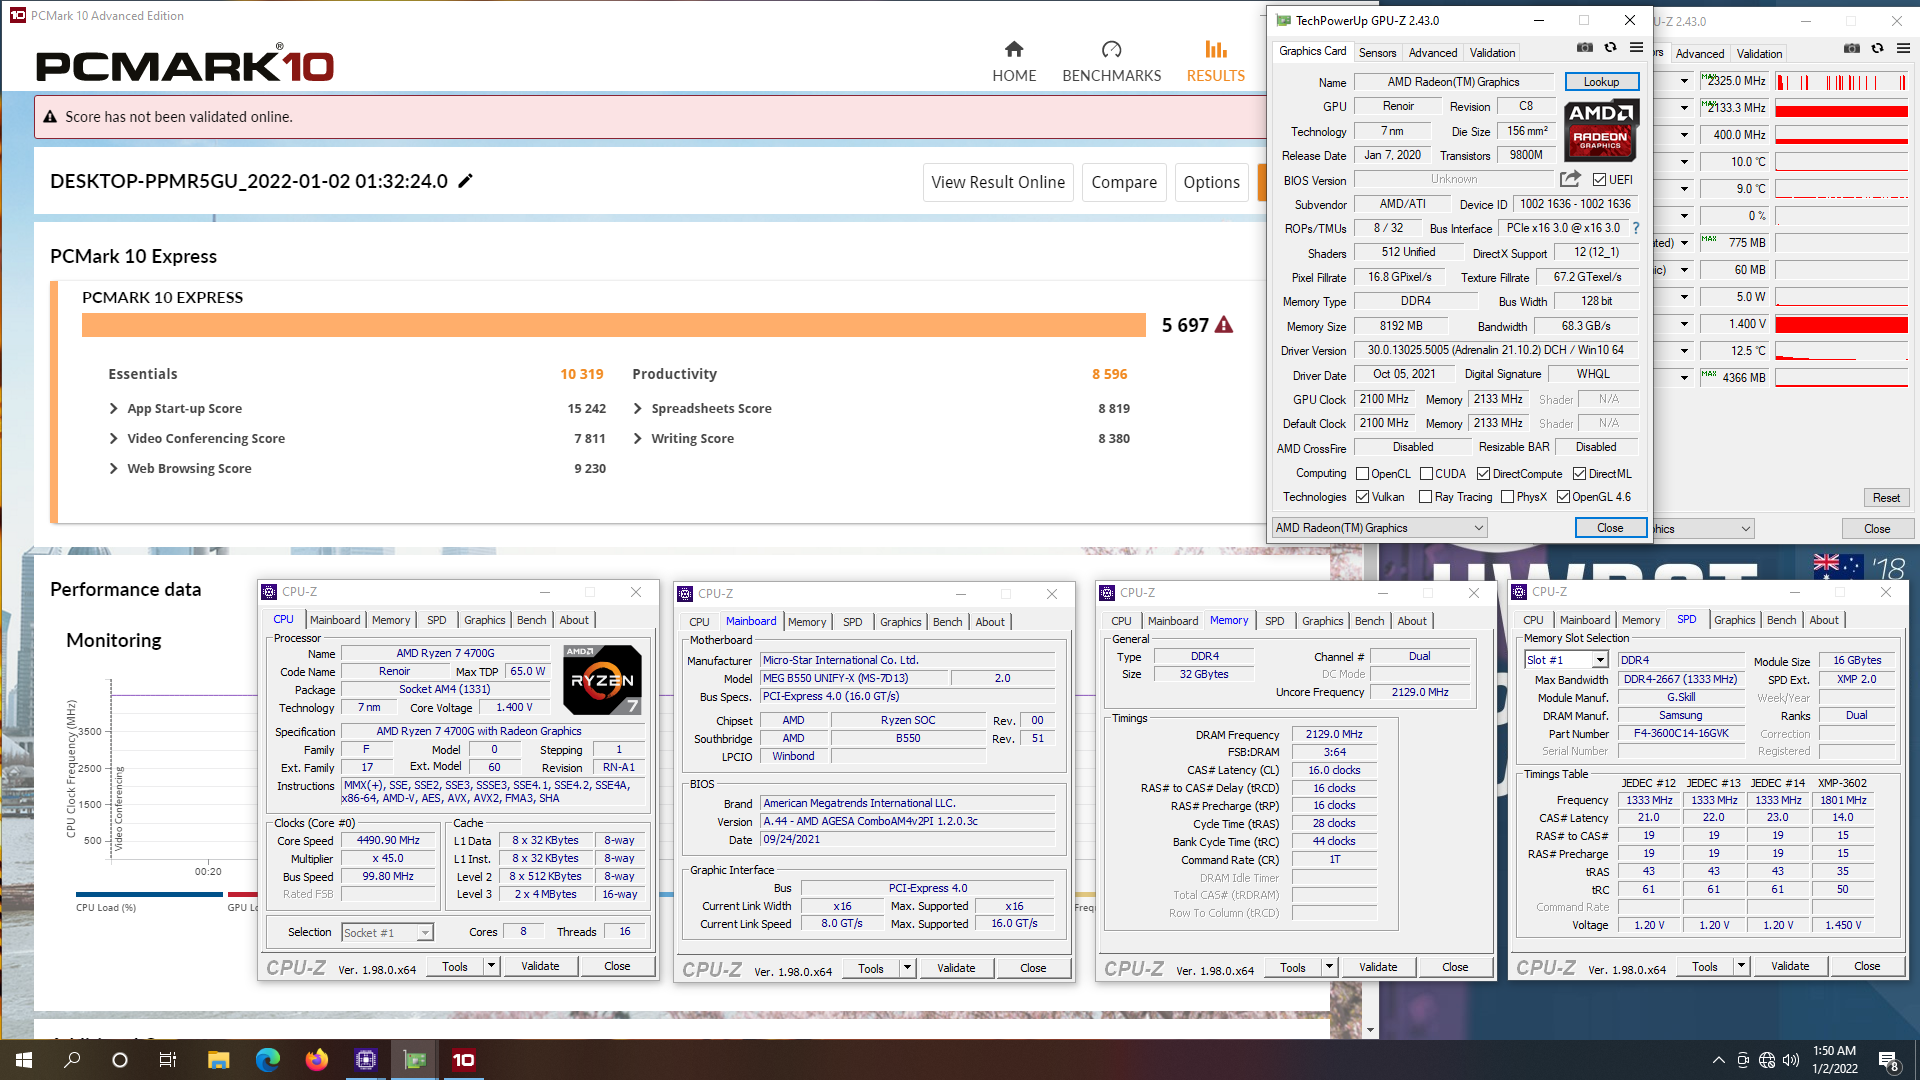Click the Ryzen 7 logo in CPU-Z

[x=602, y=680]
